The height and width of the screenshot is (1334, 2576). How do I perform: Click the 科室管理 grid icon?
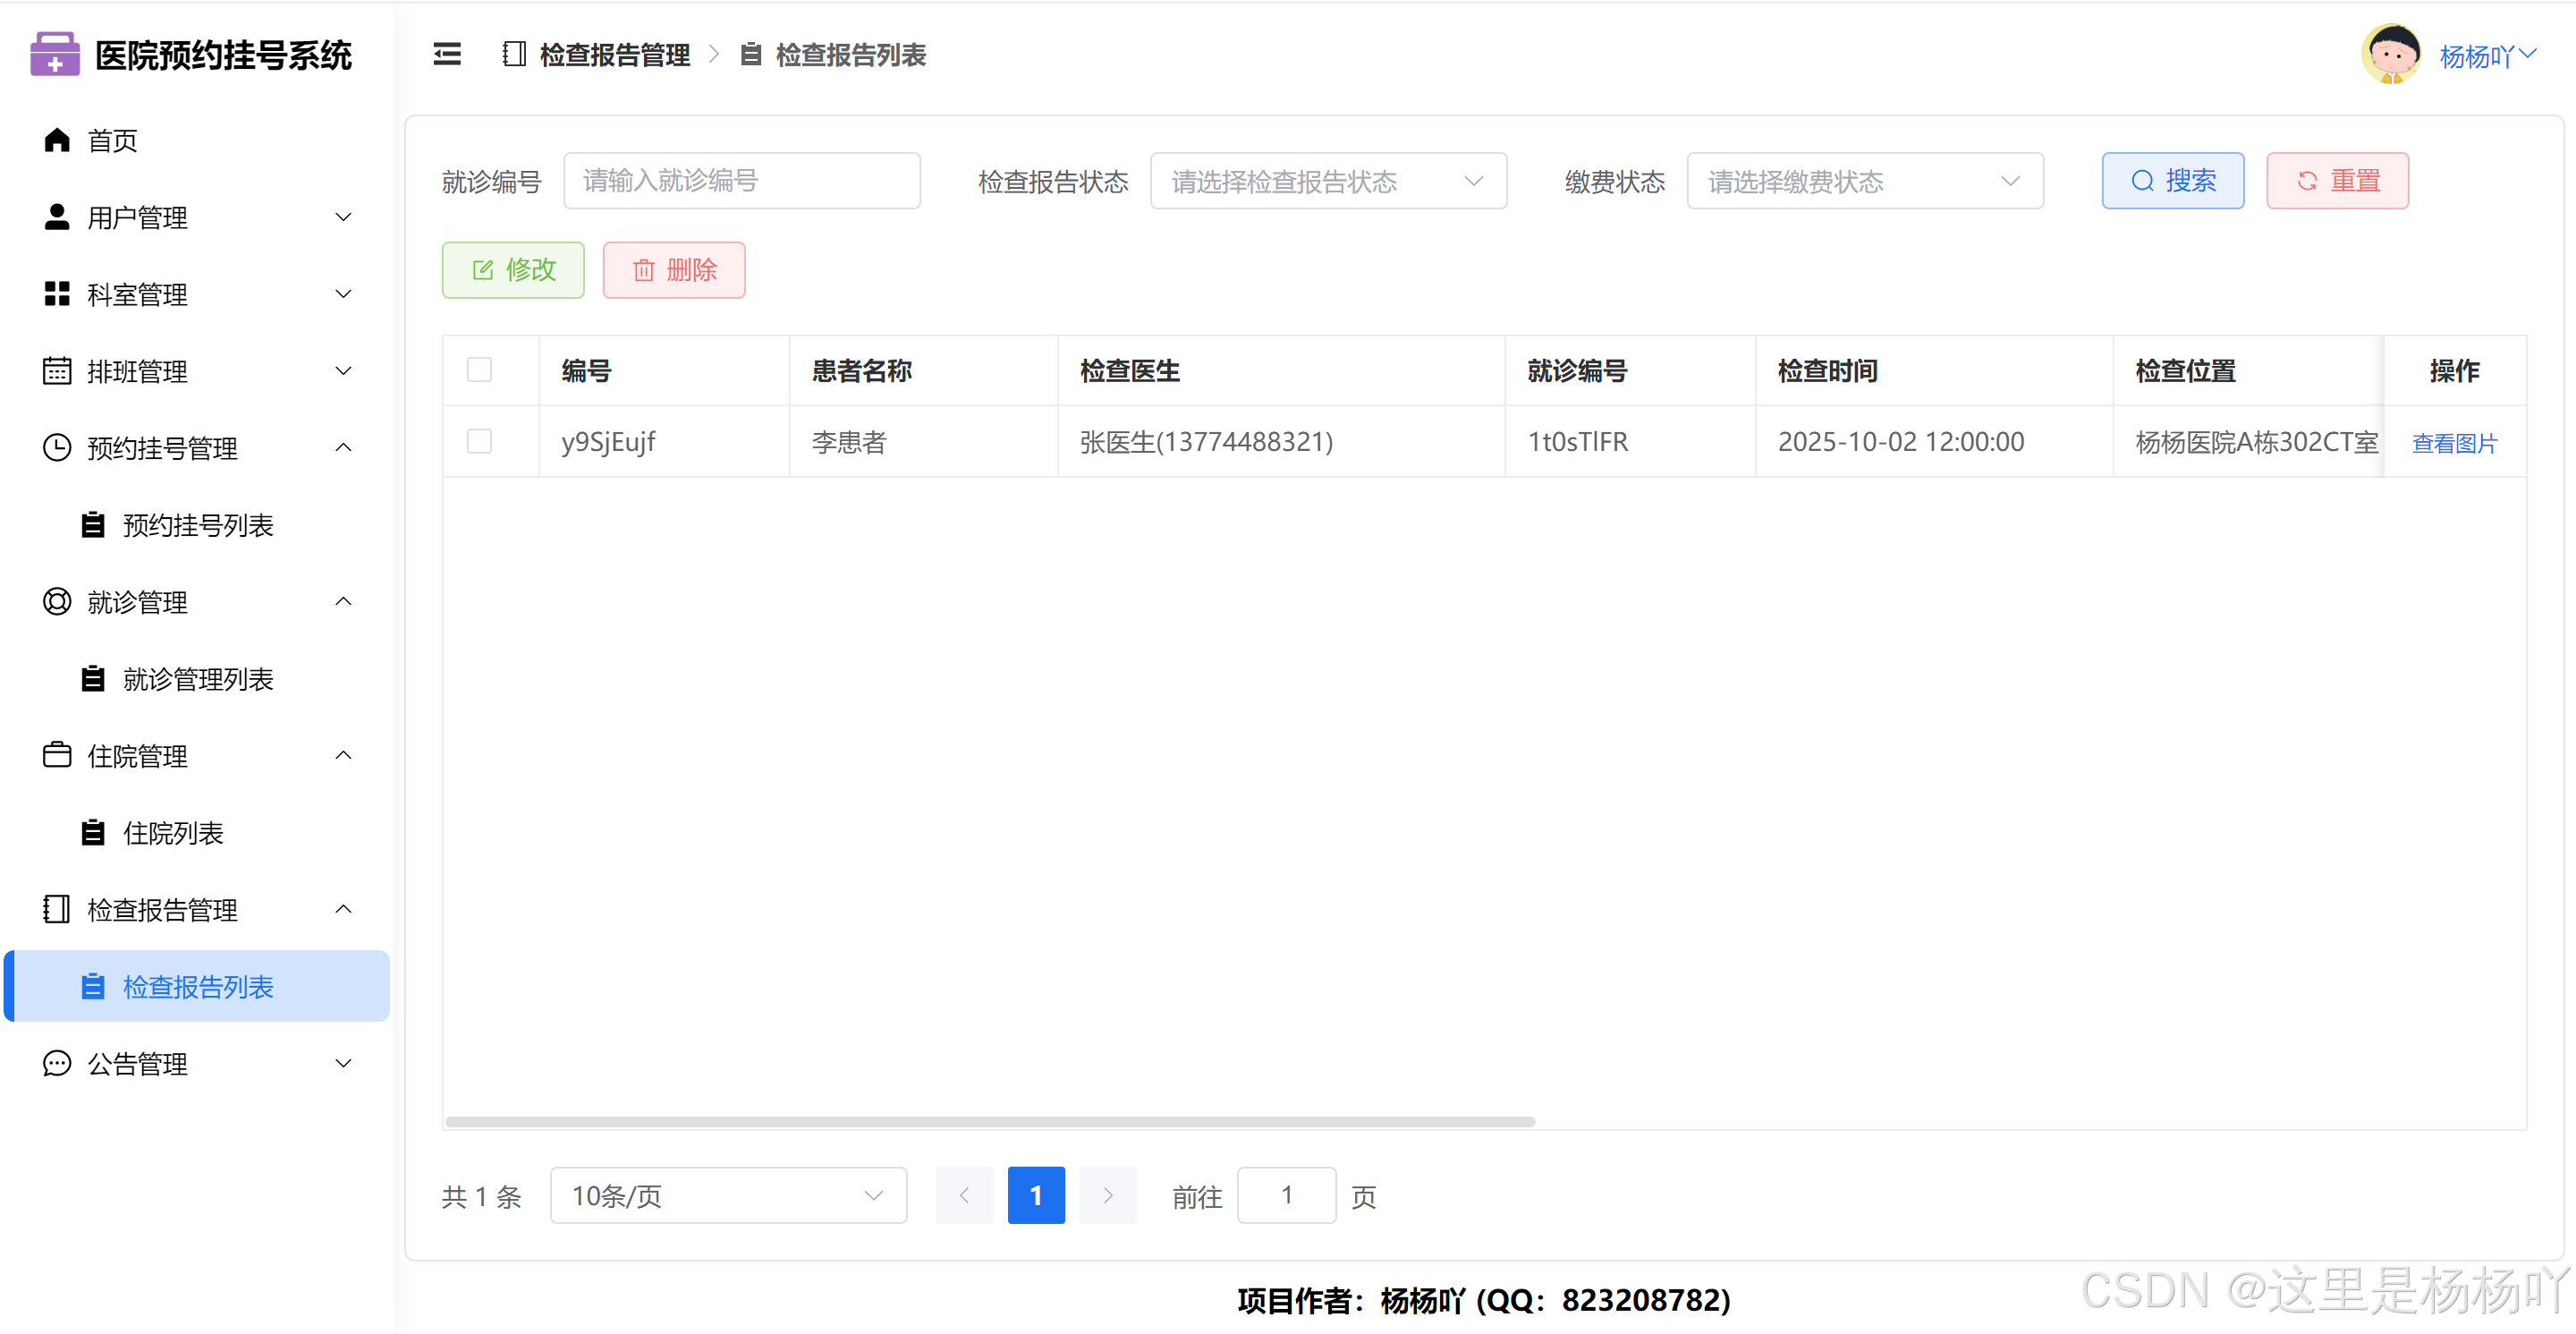coord(57,294)
